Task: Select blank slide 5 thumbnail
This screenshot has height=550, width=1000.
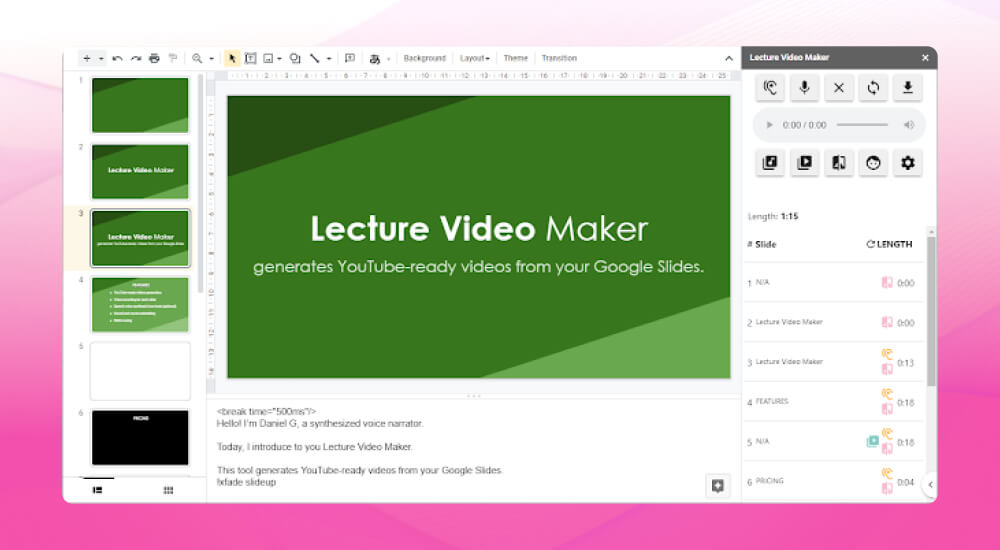Action: pyautogui.click(x=140, y=371)
